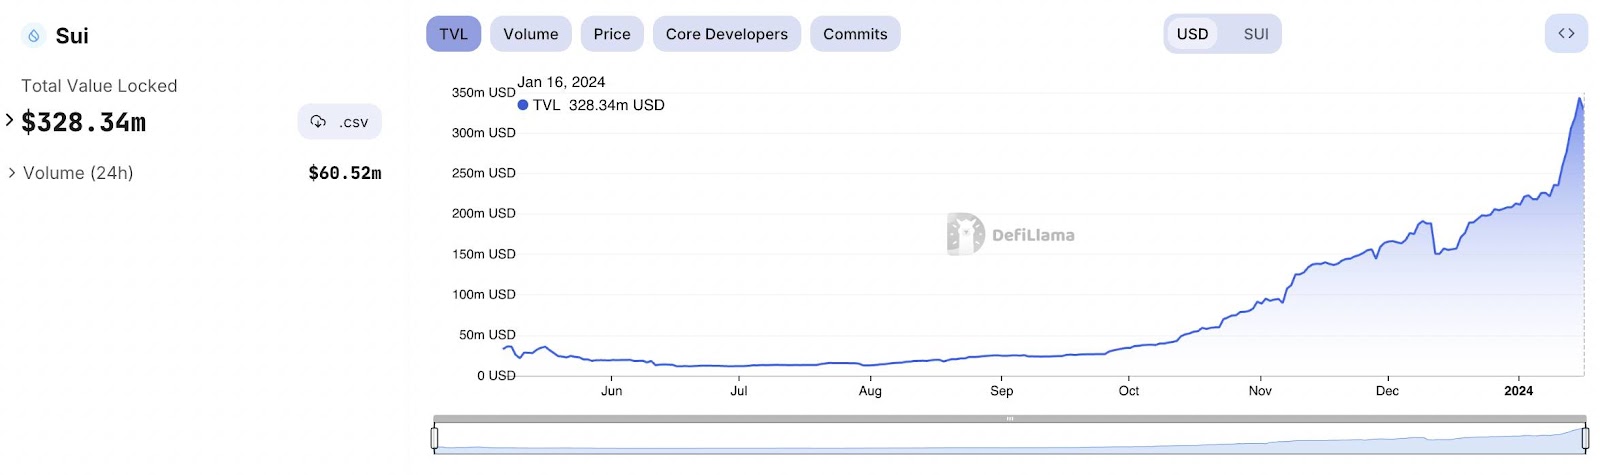The image size is (1600, 475).
Task: Click the 100m USD y-axis label
Action: pos(484,294)
